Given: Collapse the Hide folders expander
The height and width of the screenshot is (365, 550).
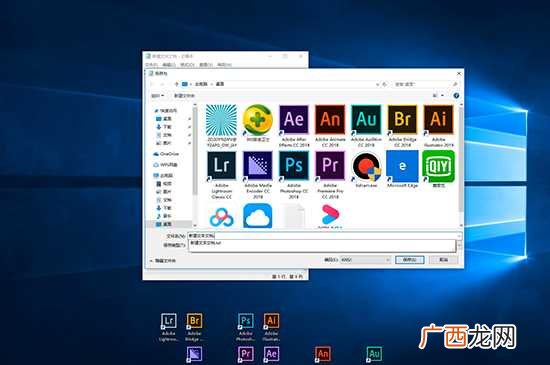Looking at the screenshot, I should point(163,261).
